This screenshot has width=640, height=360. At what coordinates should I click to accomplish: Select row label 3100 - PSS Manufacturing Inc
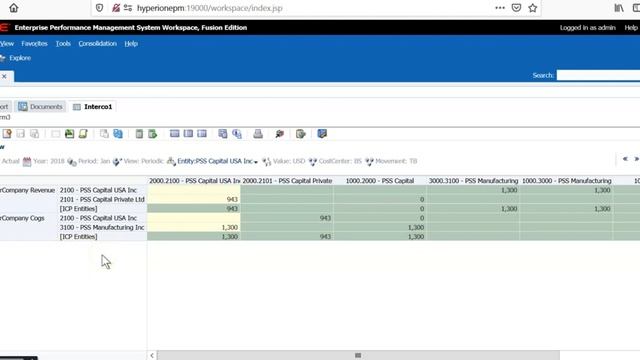102,227
